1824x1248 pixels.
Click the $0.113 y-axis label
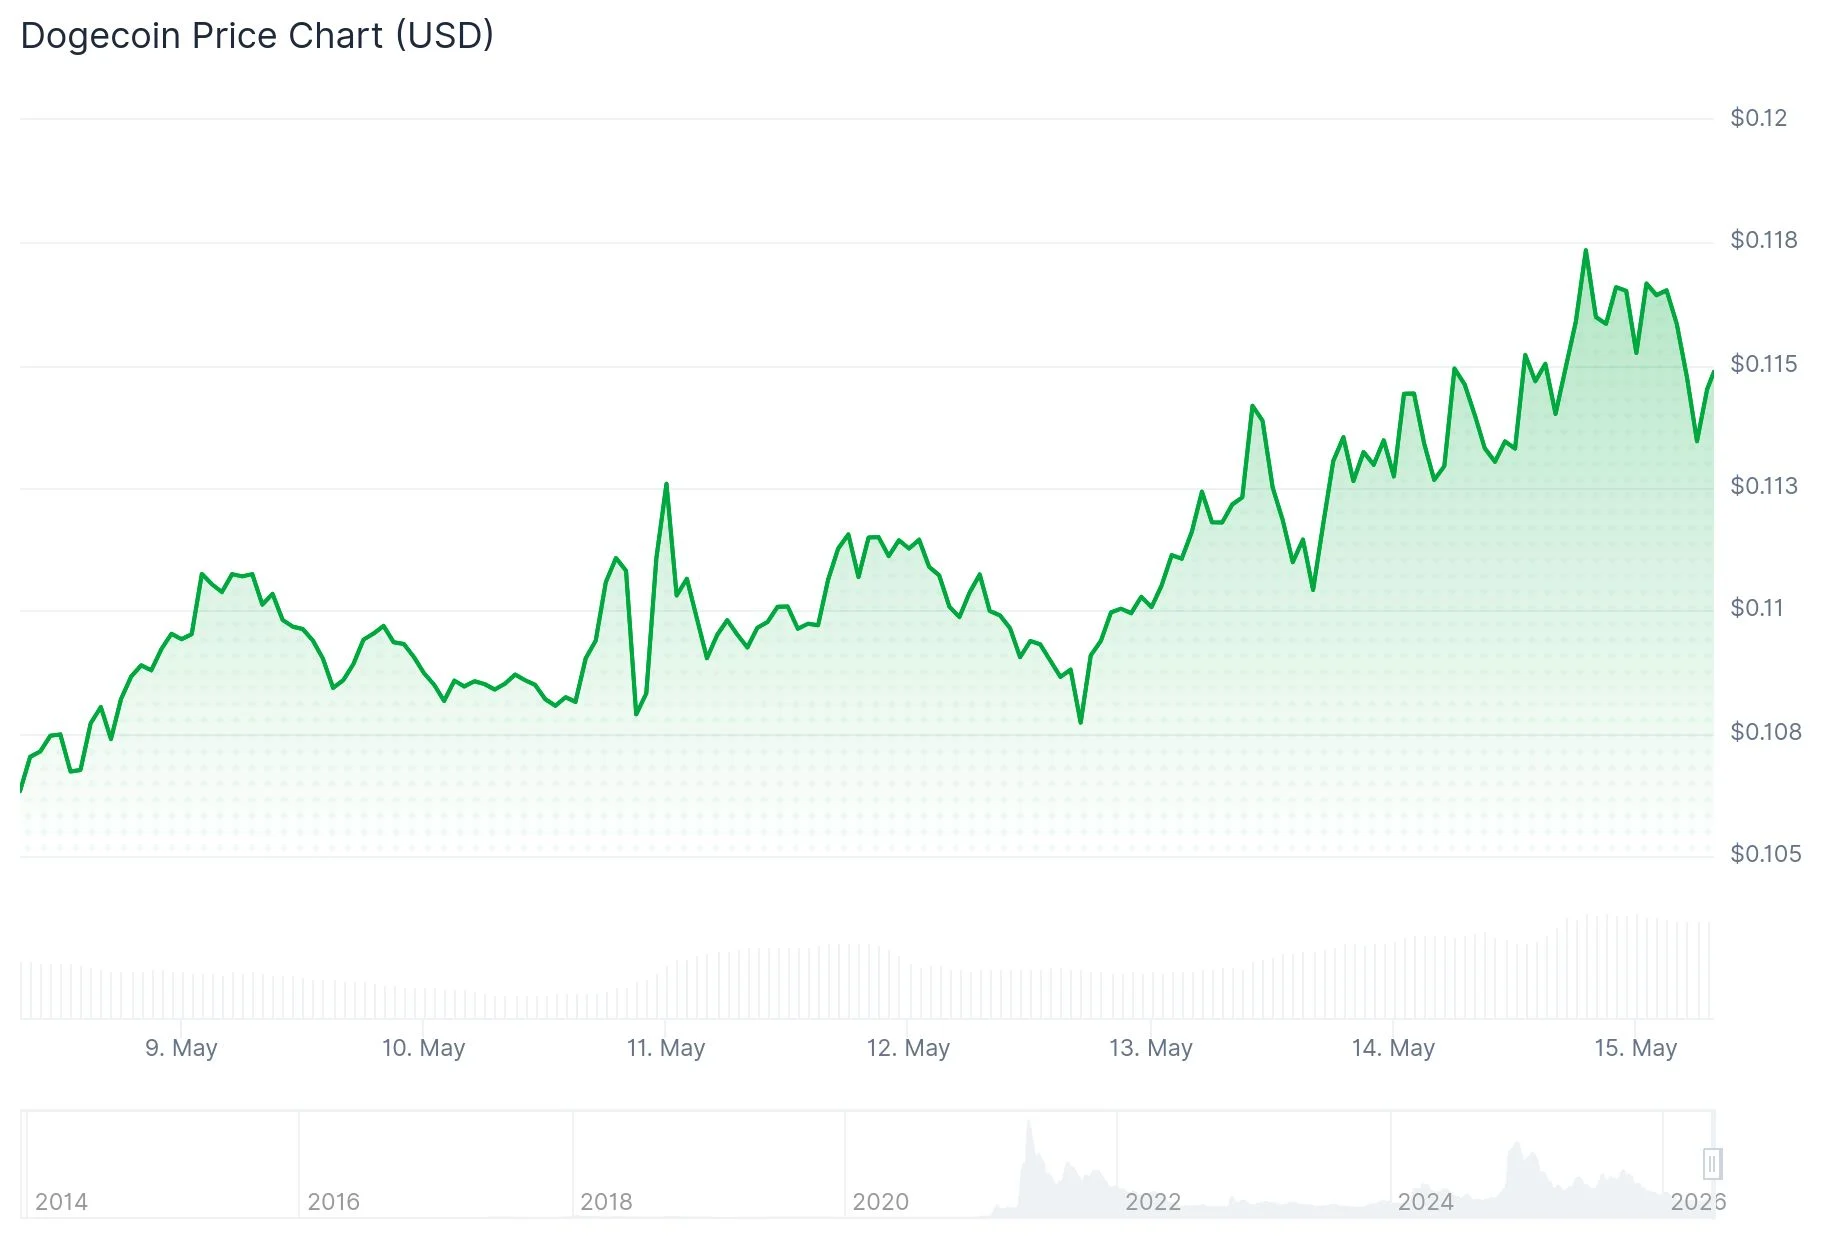click(1763, 486)
